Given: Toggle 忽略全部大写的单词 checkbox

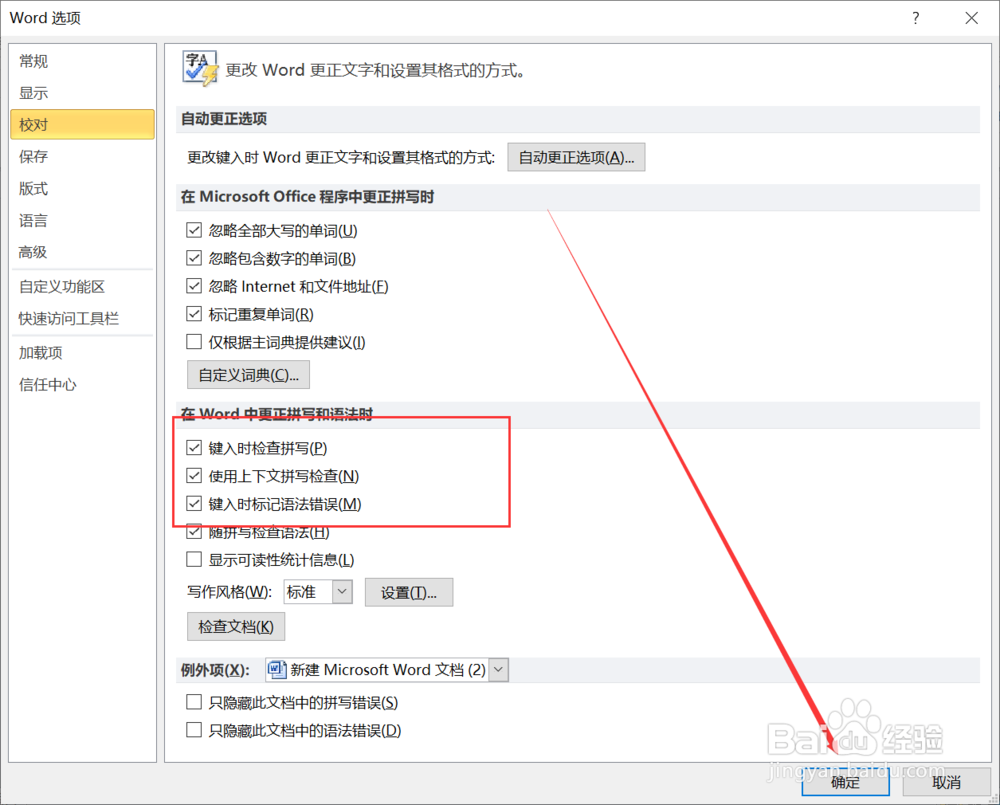Looking at the screenshot, I should [x=194, y=230].
